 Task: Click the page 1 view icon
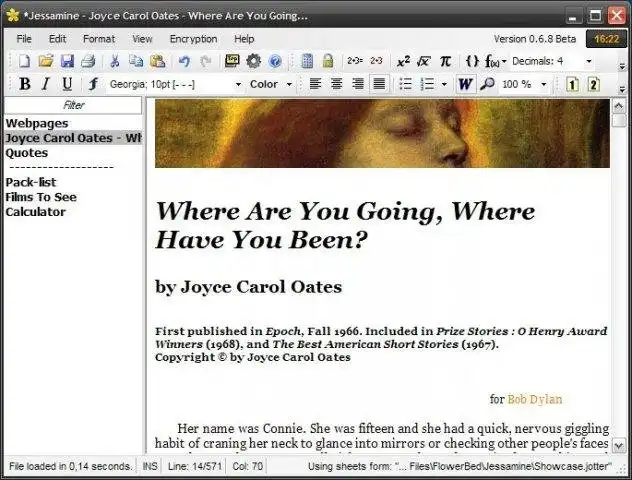point(572,84)
